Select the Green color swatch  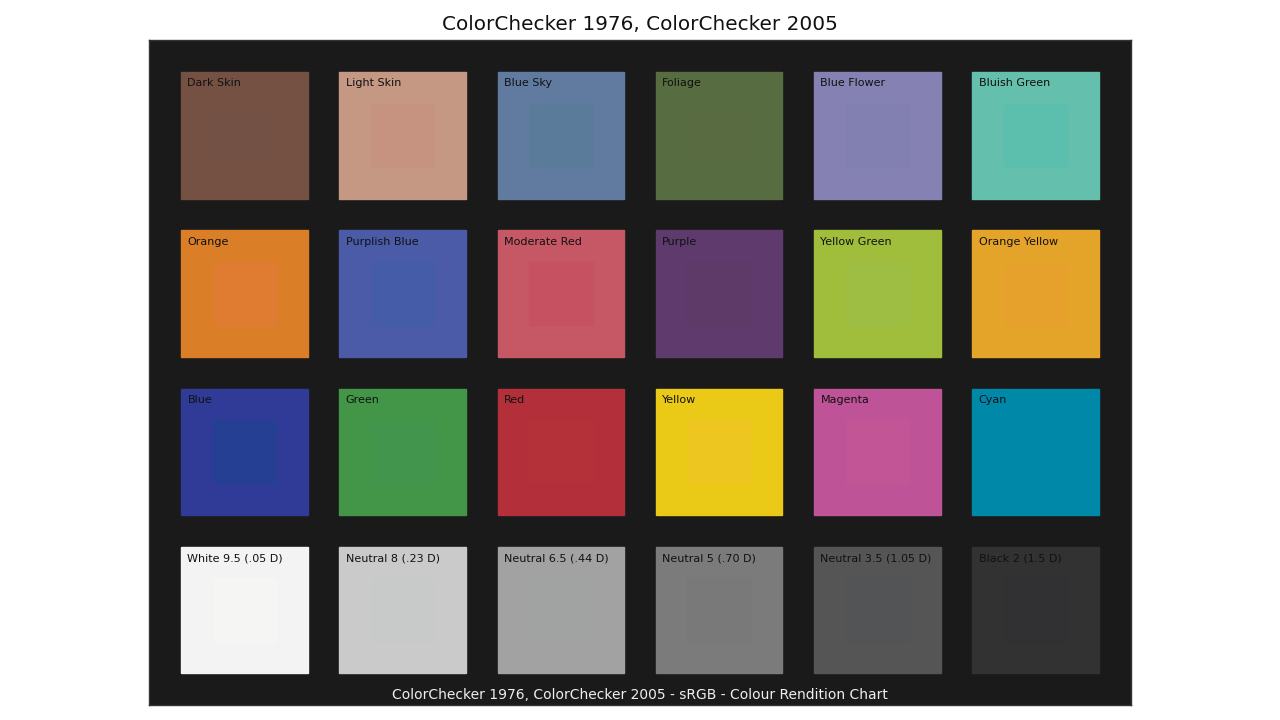click(x=403, y=452)
